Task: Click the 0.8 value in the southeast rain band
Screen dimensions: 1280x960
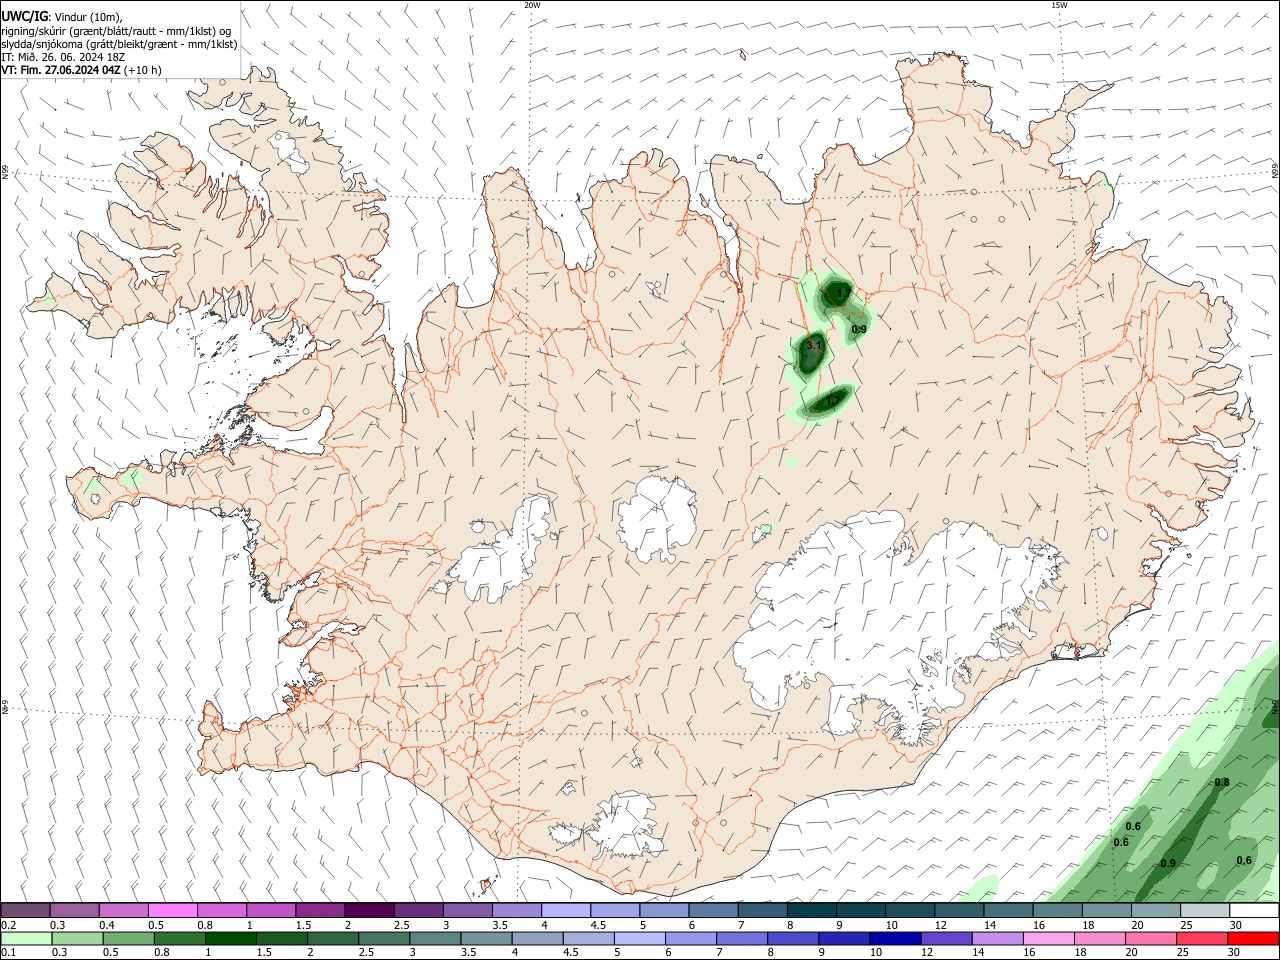Action: [1221, 782]
